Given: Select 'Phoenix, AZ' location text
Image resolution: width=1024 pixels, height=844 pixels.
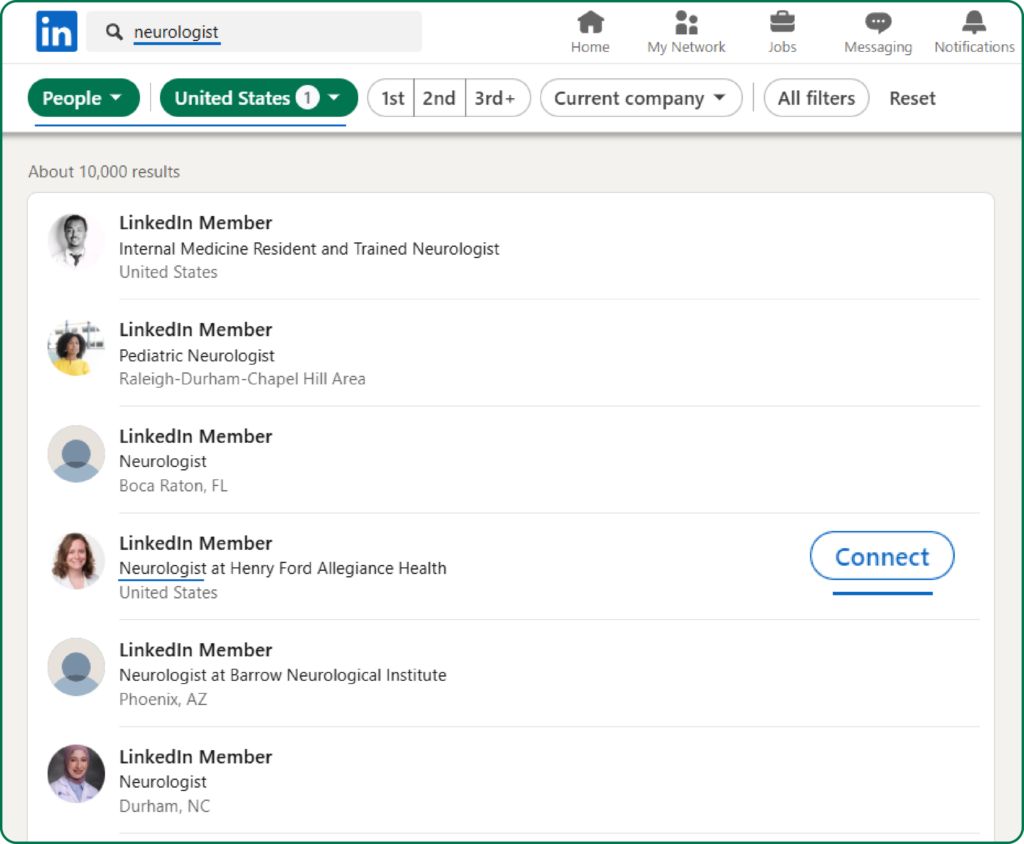Looking at the screenshot, I should pyautogui.click(x=163, y=699).
